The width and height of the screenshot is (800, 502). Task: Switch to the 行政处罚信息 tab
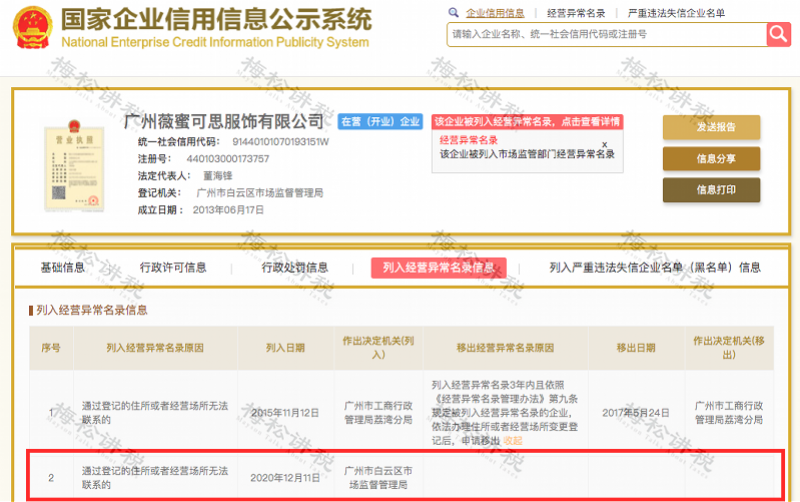click(x=295, y=267)
